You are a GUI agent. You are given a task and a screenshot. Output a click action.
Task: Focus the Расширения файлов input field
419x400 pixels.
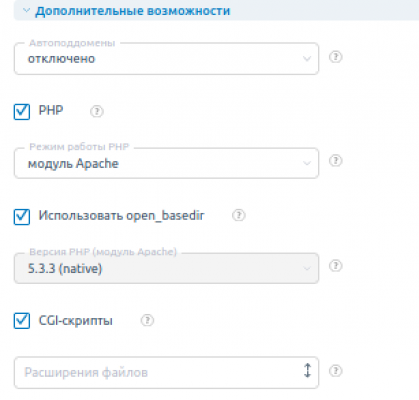click(166, 373)
